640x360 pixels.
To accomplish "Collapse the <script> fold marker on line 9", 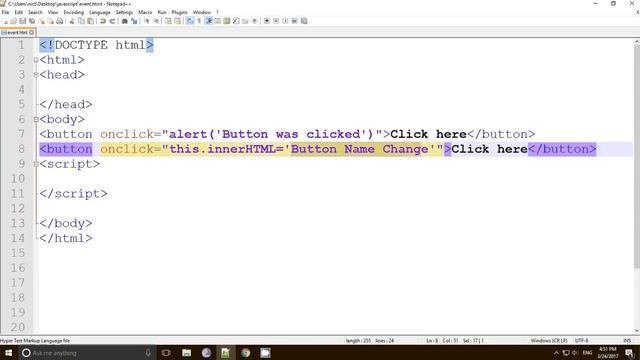I will click(36, 164).
